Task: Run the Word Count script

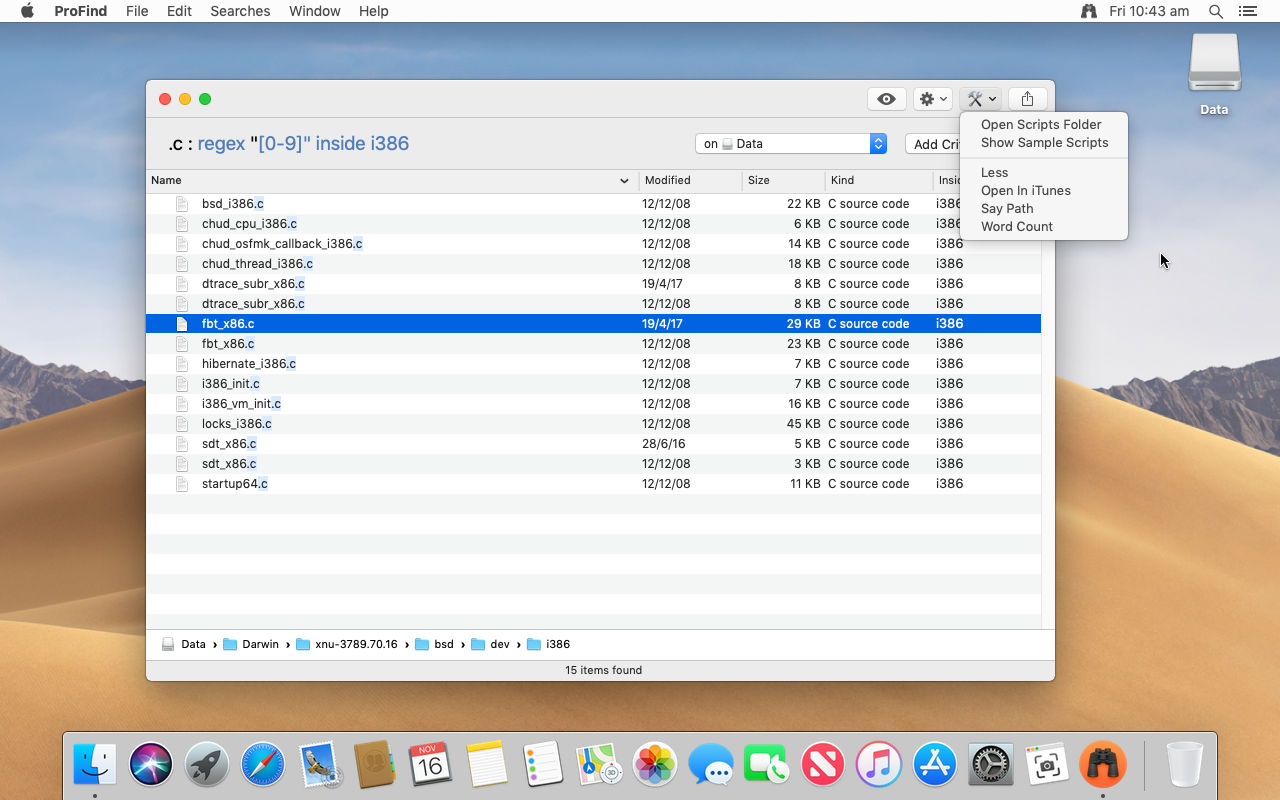Action: pos(1016,226)
